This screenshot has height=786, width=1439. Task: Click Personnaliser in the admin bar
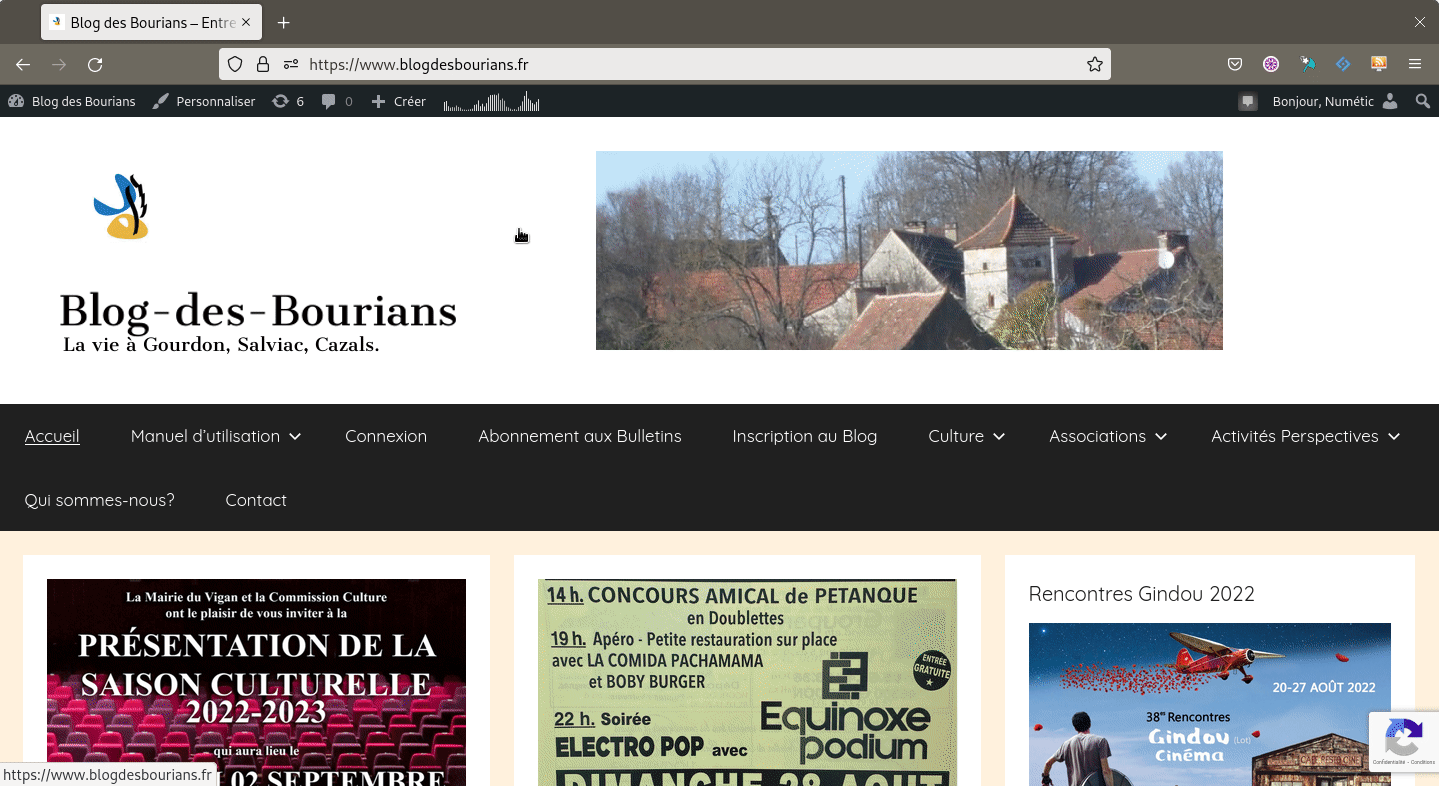click(205, 101)
